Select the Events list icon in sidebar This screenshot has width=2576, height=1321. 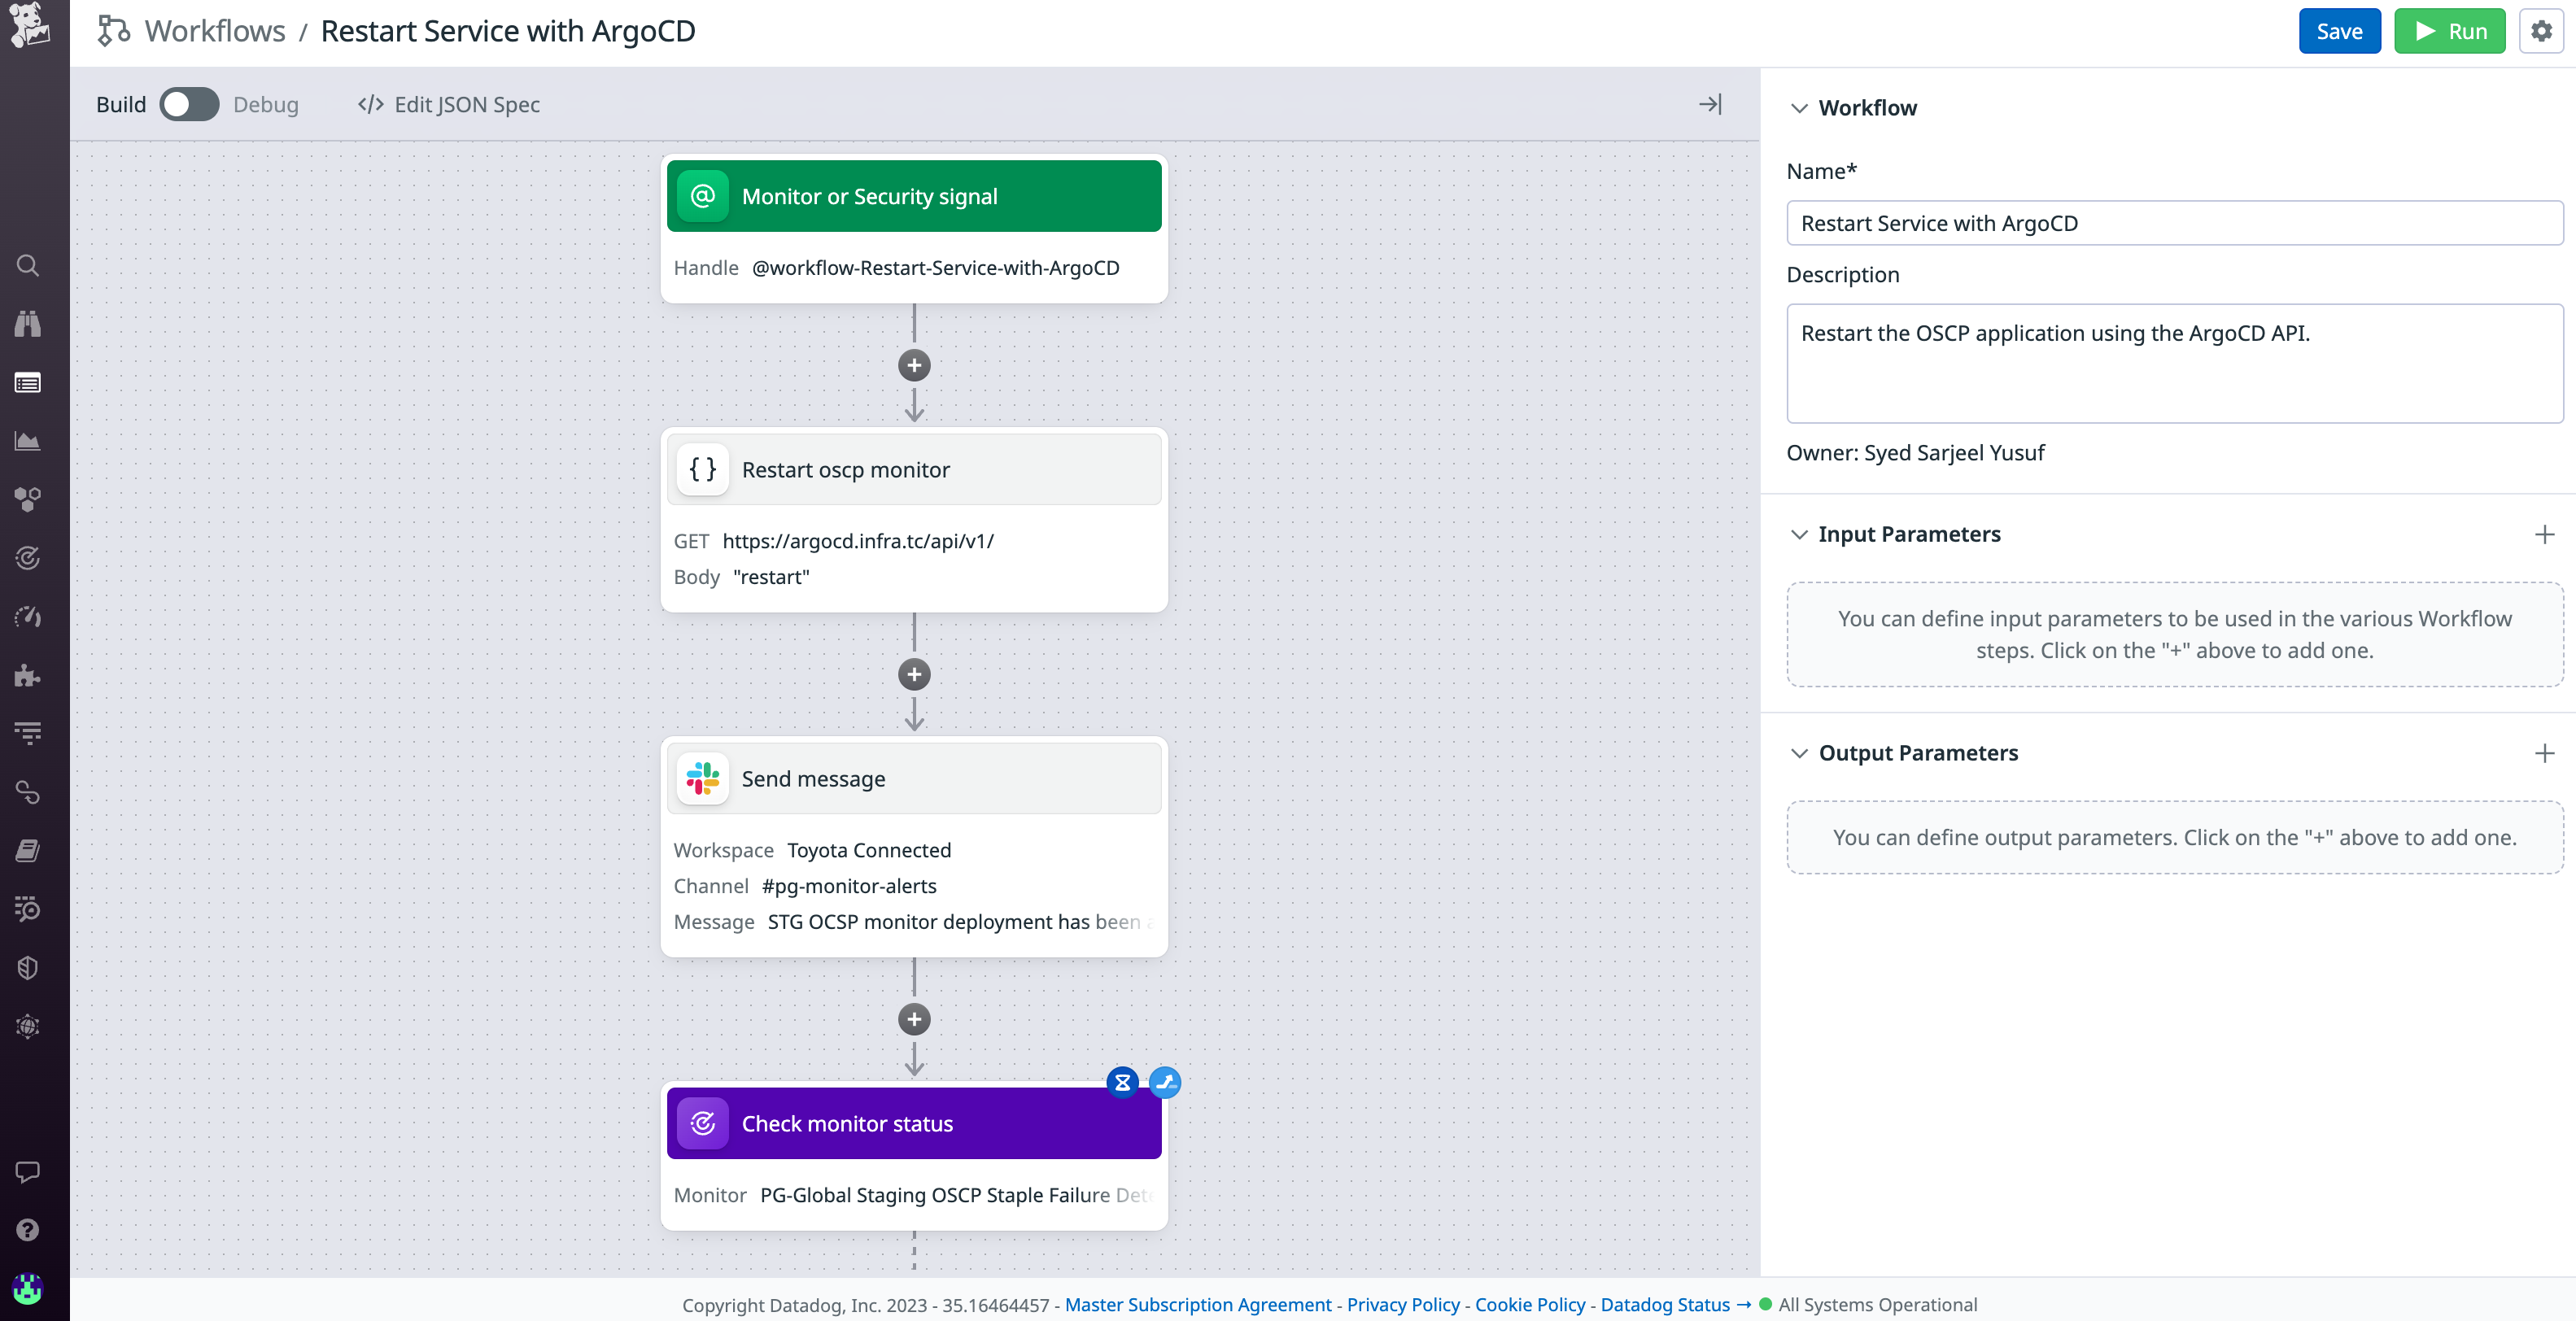click(27, 382)
